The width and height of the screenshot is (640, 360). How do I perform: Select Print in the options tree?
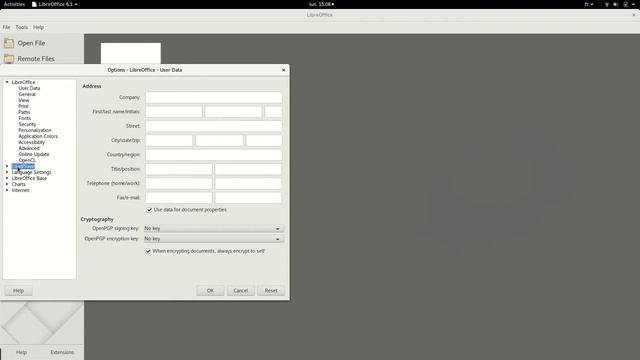23,106
